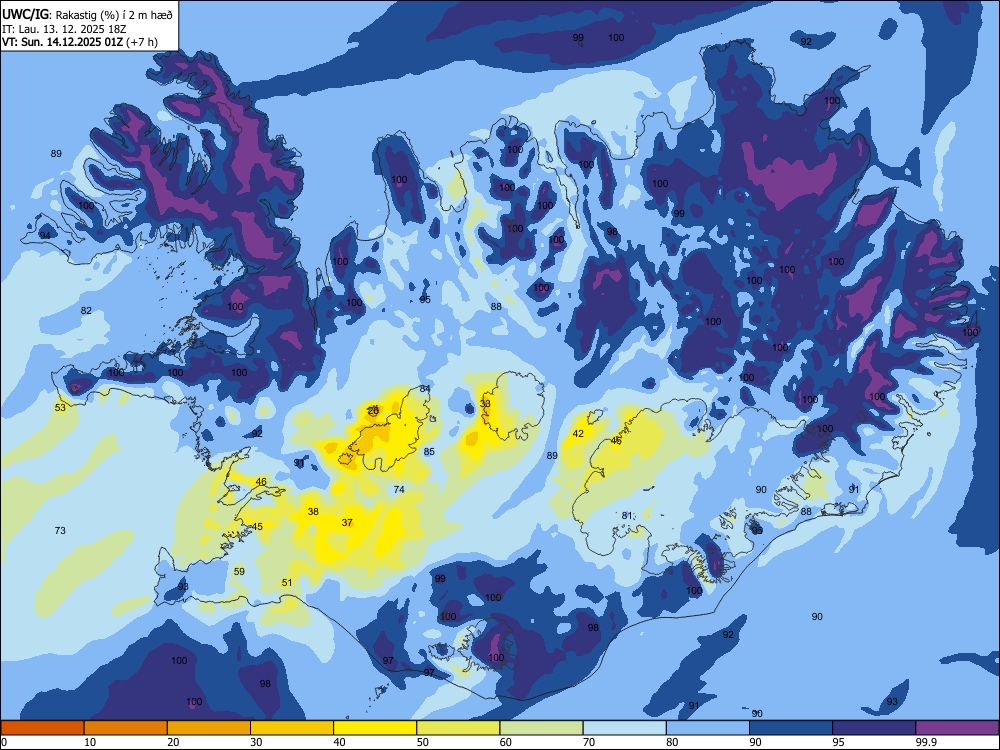Click the humidity value '38' in the yellow area
This screenshot has width=1000, height=750.
pos(313,511)
